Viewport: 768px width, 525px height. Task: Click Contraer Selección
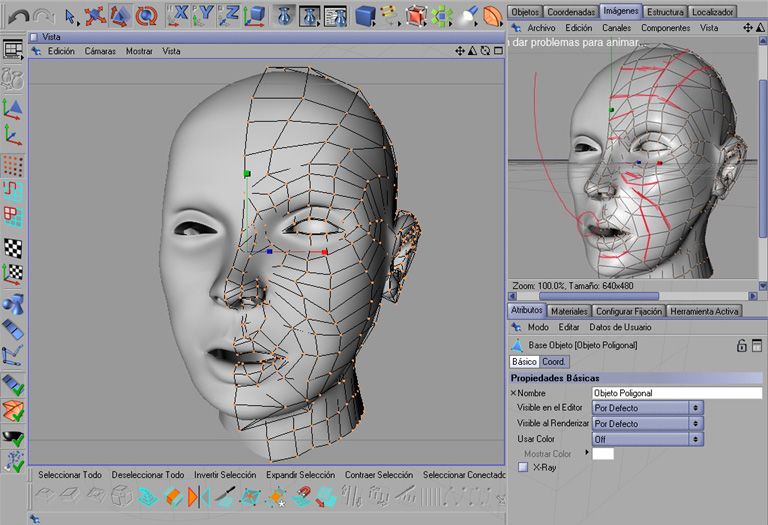[379, 475]
